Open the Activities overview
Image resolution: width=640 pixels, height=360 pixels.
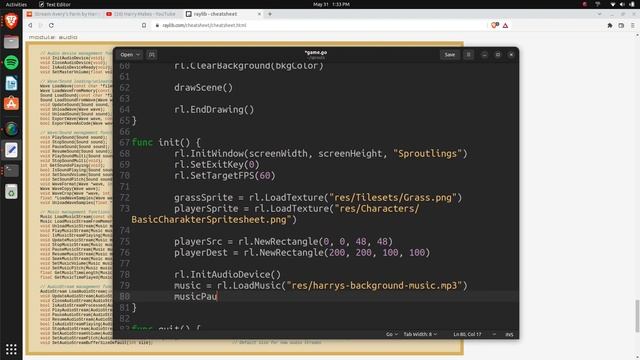(16, 4)
